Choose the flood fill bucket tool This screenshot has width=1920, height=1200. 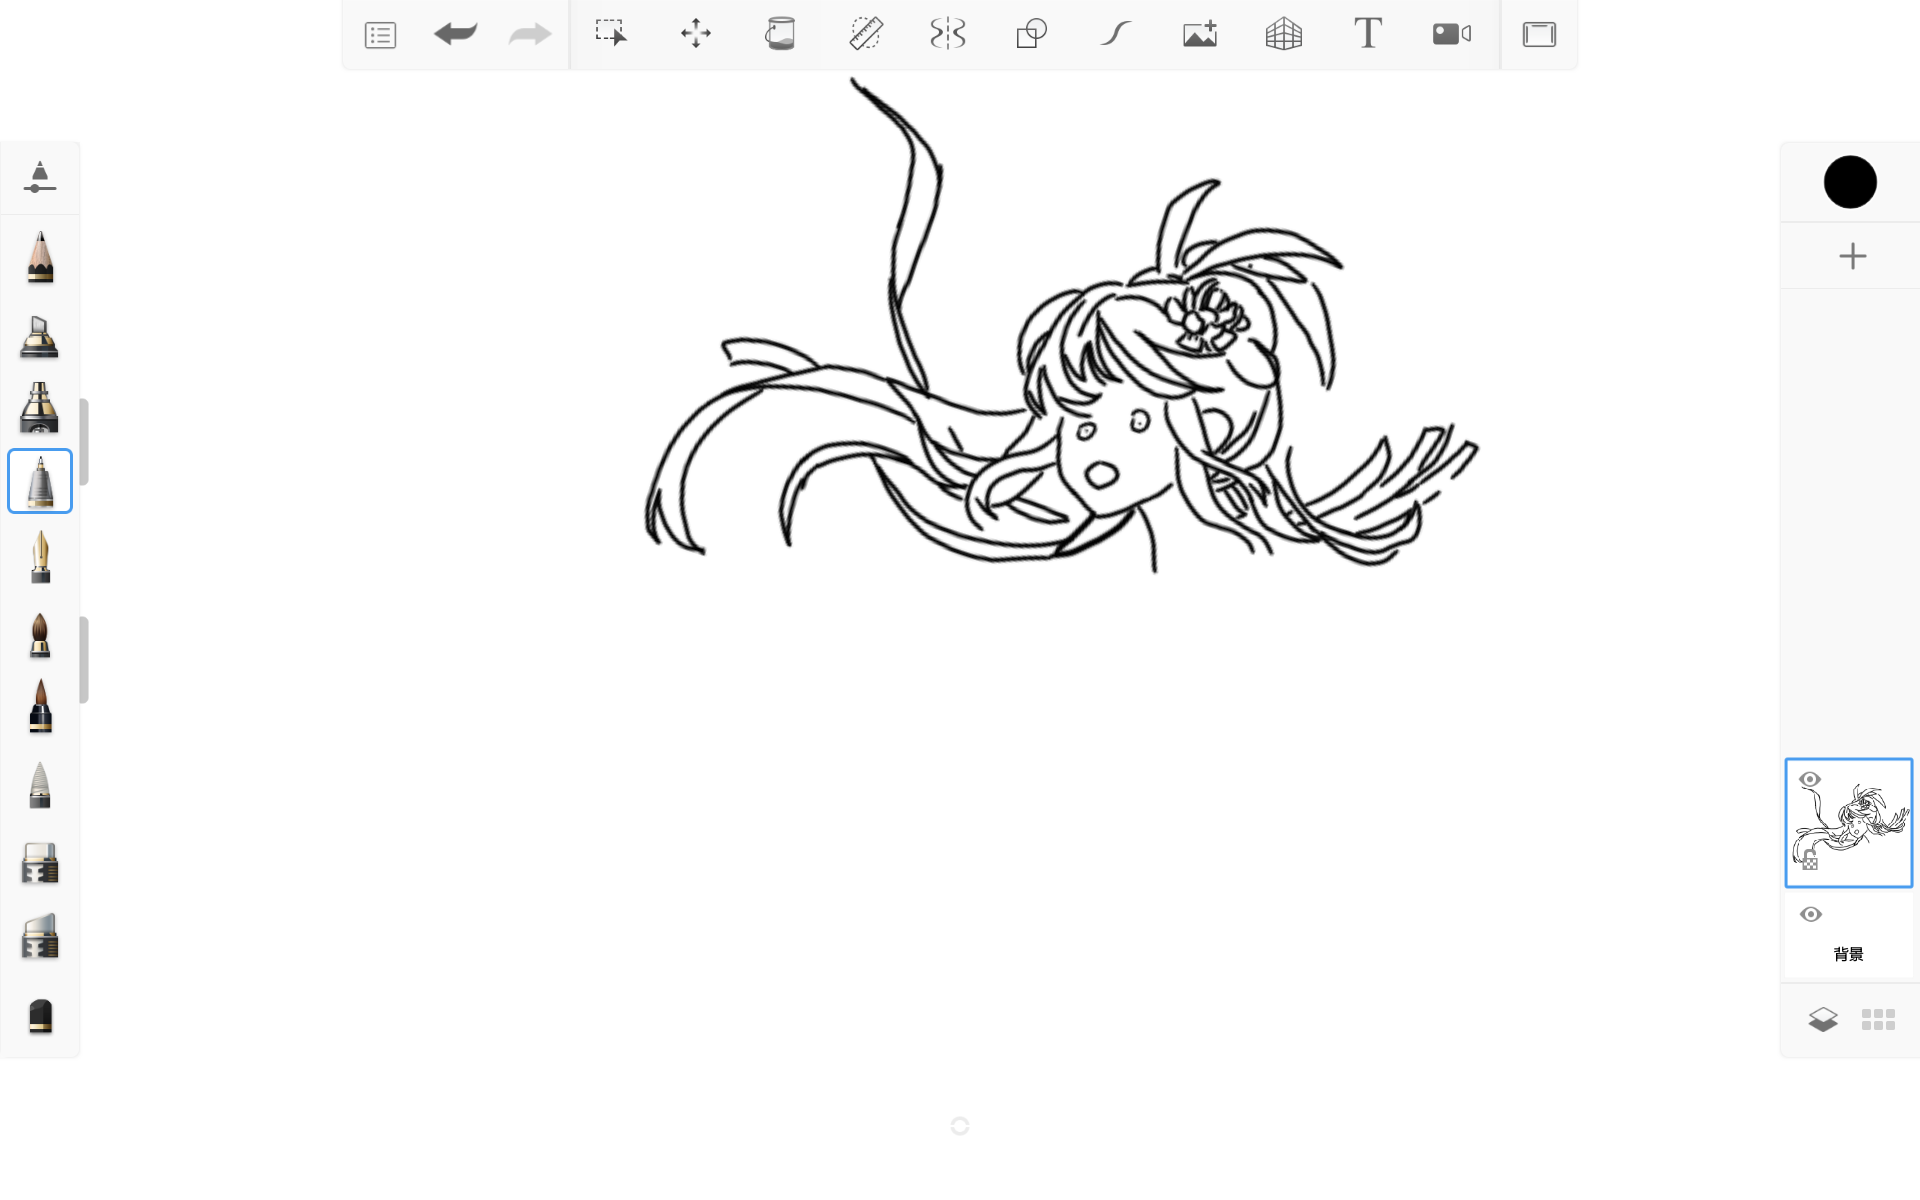pos(780,34)
